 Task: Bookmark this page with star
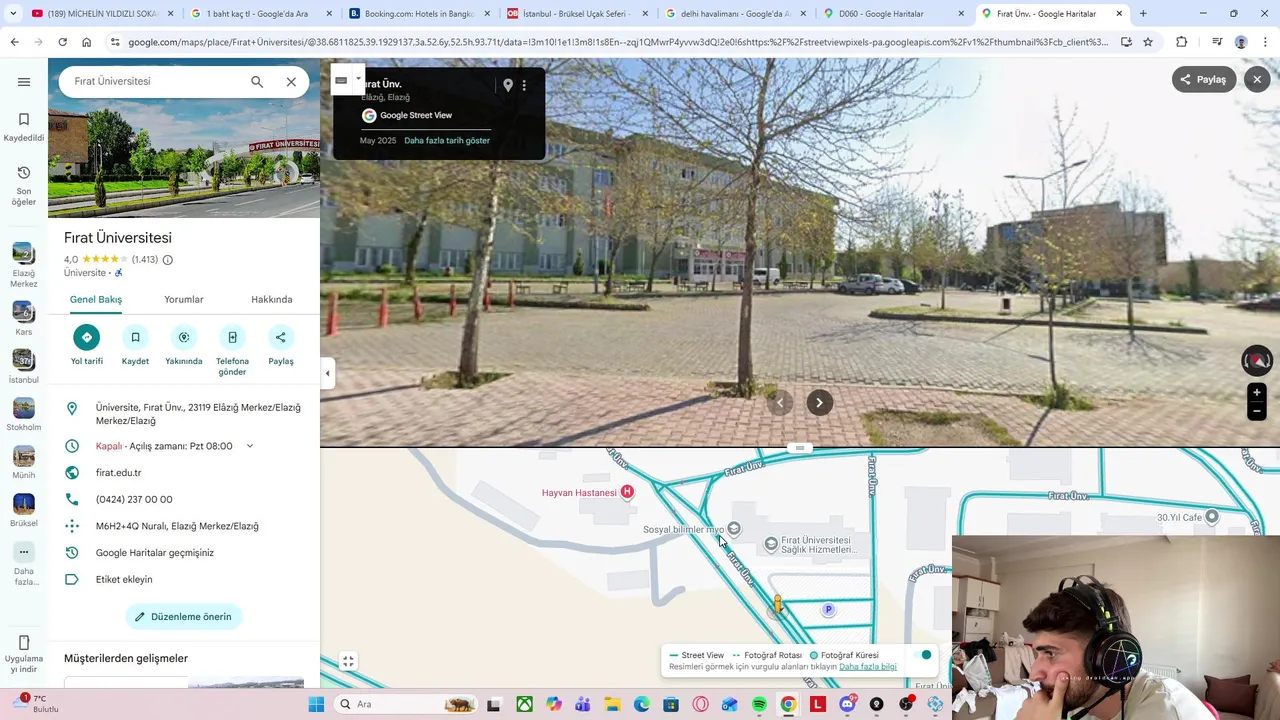tap(1148, 42)
